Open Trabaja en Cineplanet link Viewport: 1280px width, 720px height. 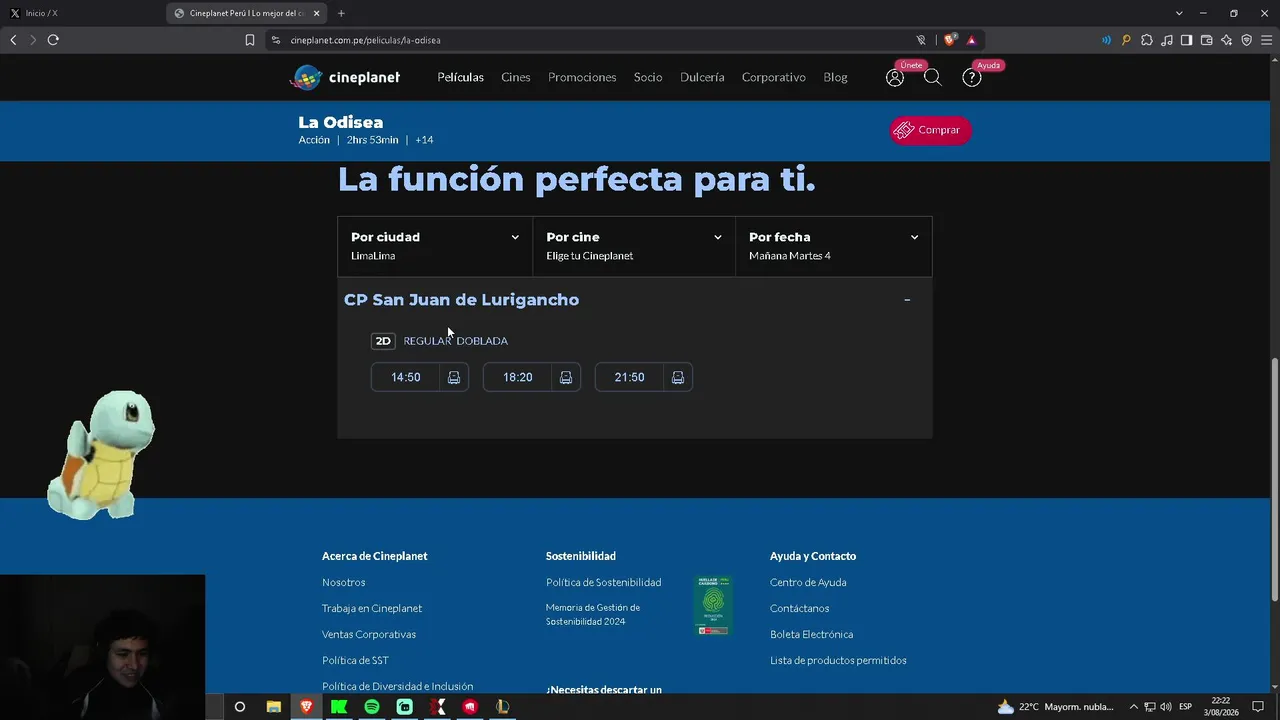pyautogui.click(x=372, y=608)
